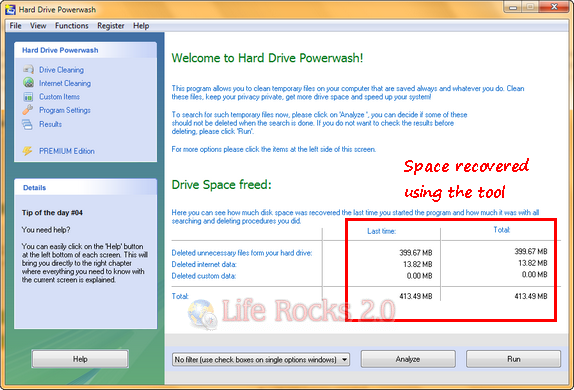Open Custom Items link
Screen dimensions: 574x390
coord(59,97)
